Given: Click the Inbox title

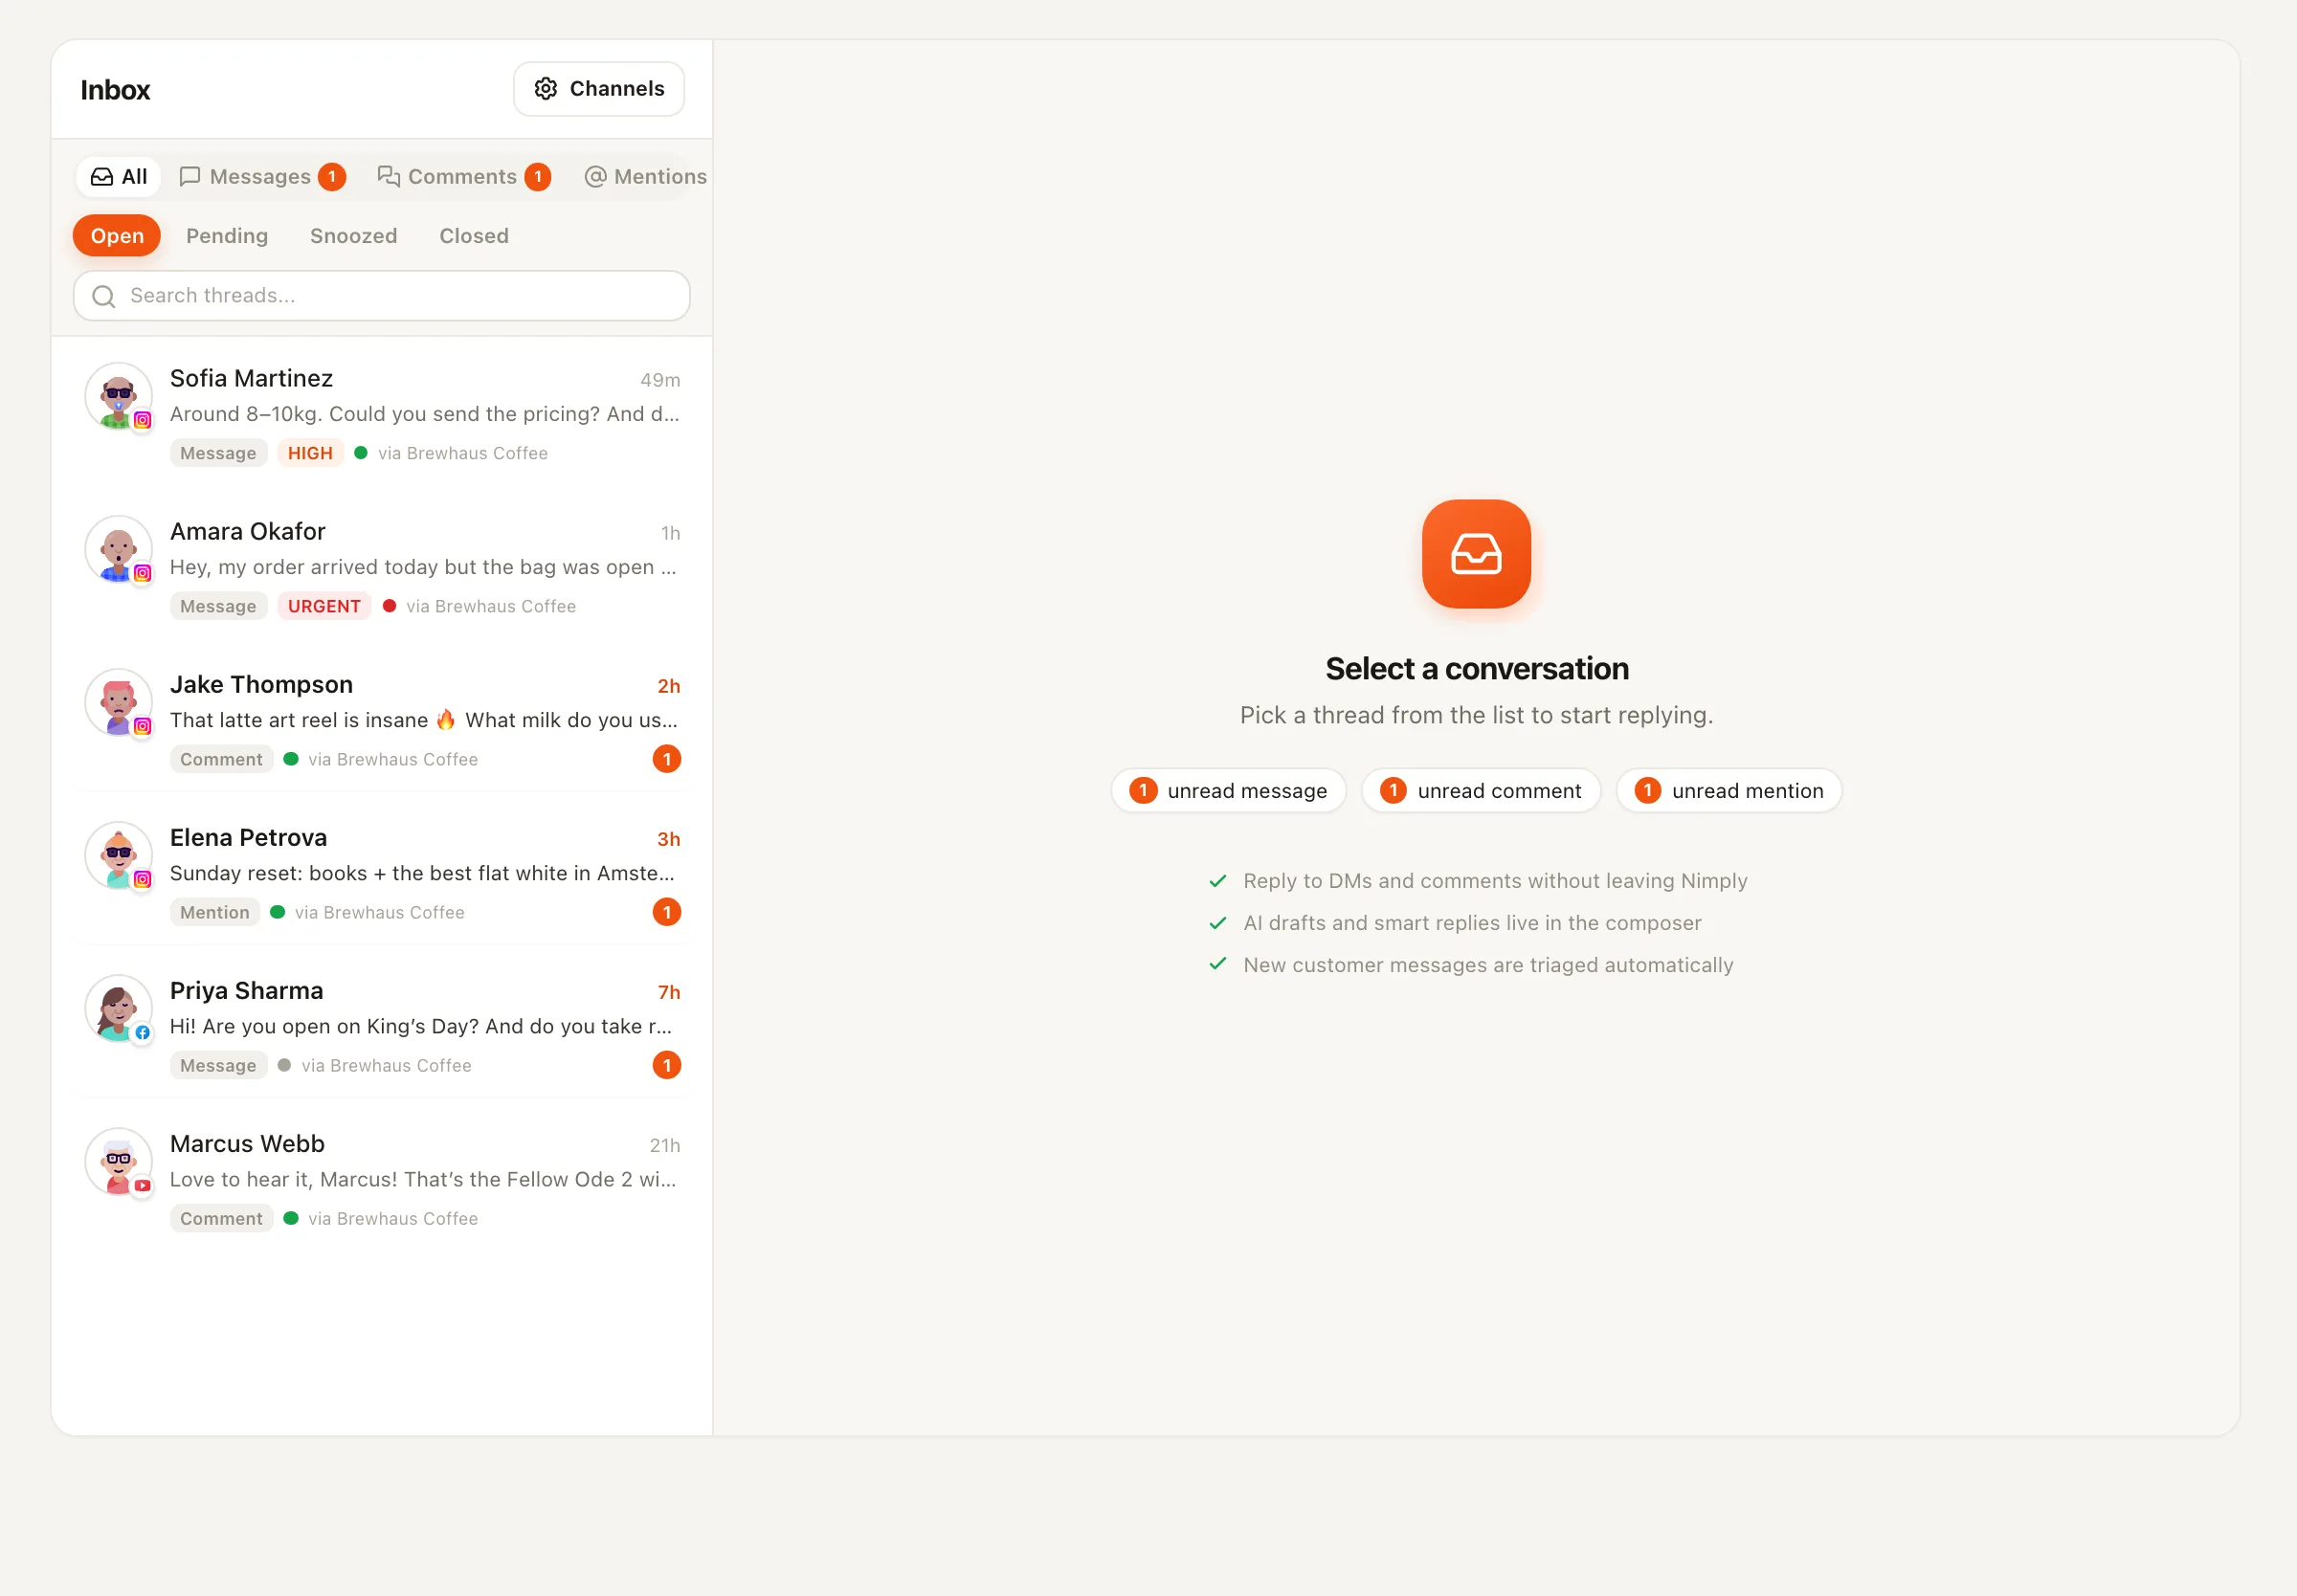Looking at the screenshot, I should 115,90.
